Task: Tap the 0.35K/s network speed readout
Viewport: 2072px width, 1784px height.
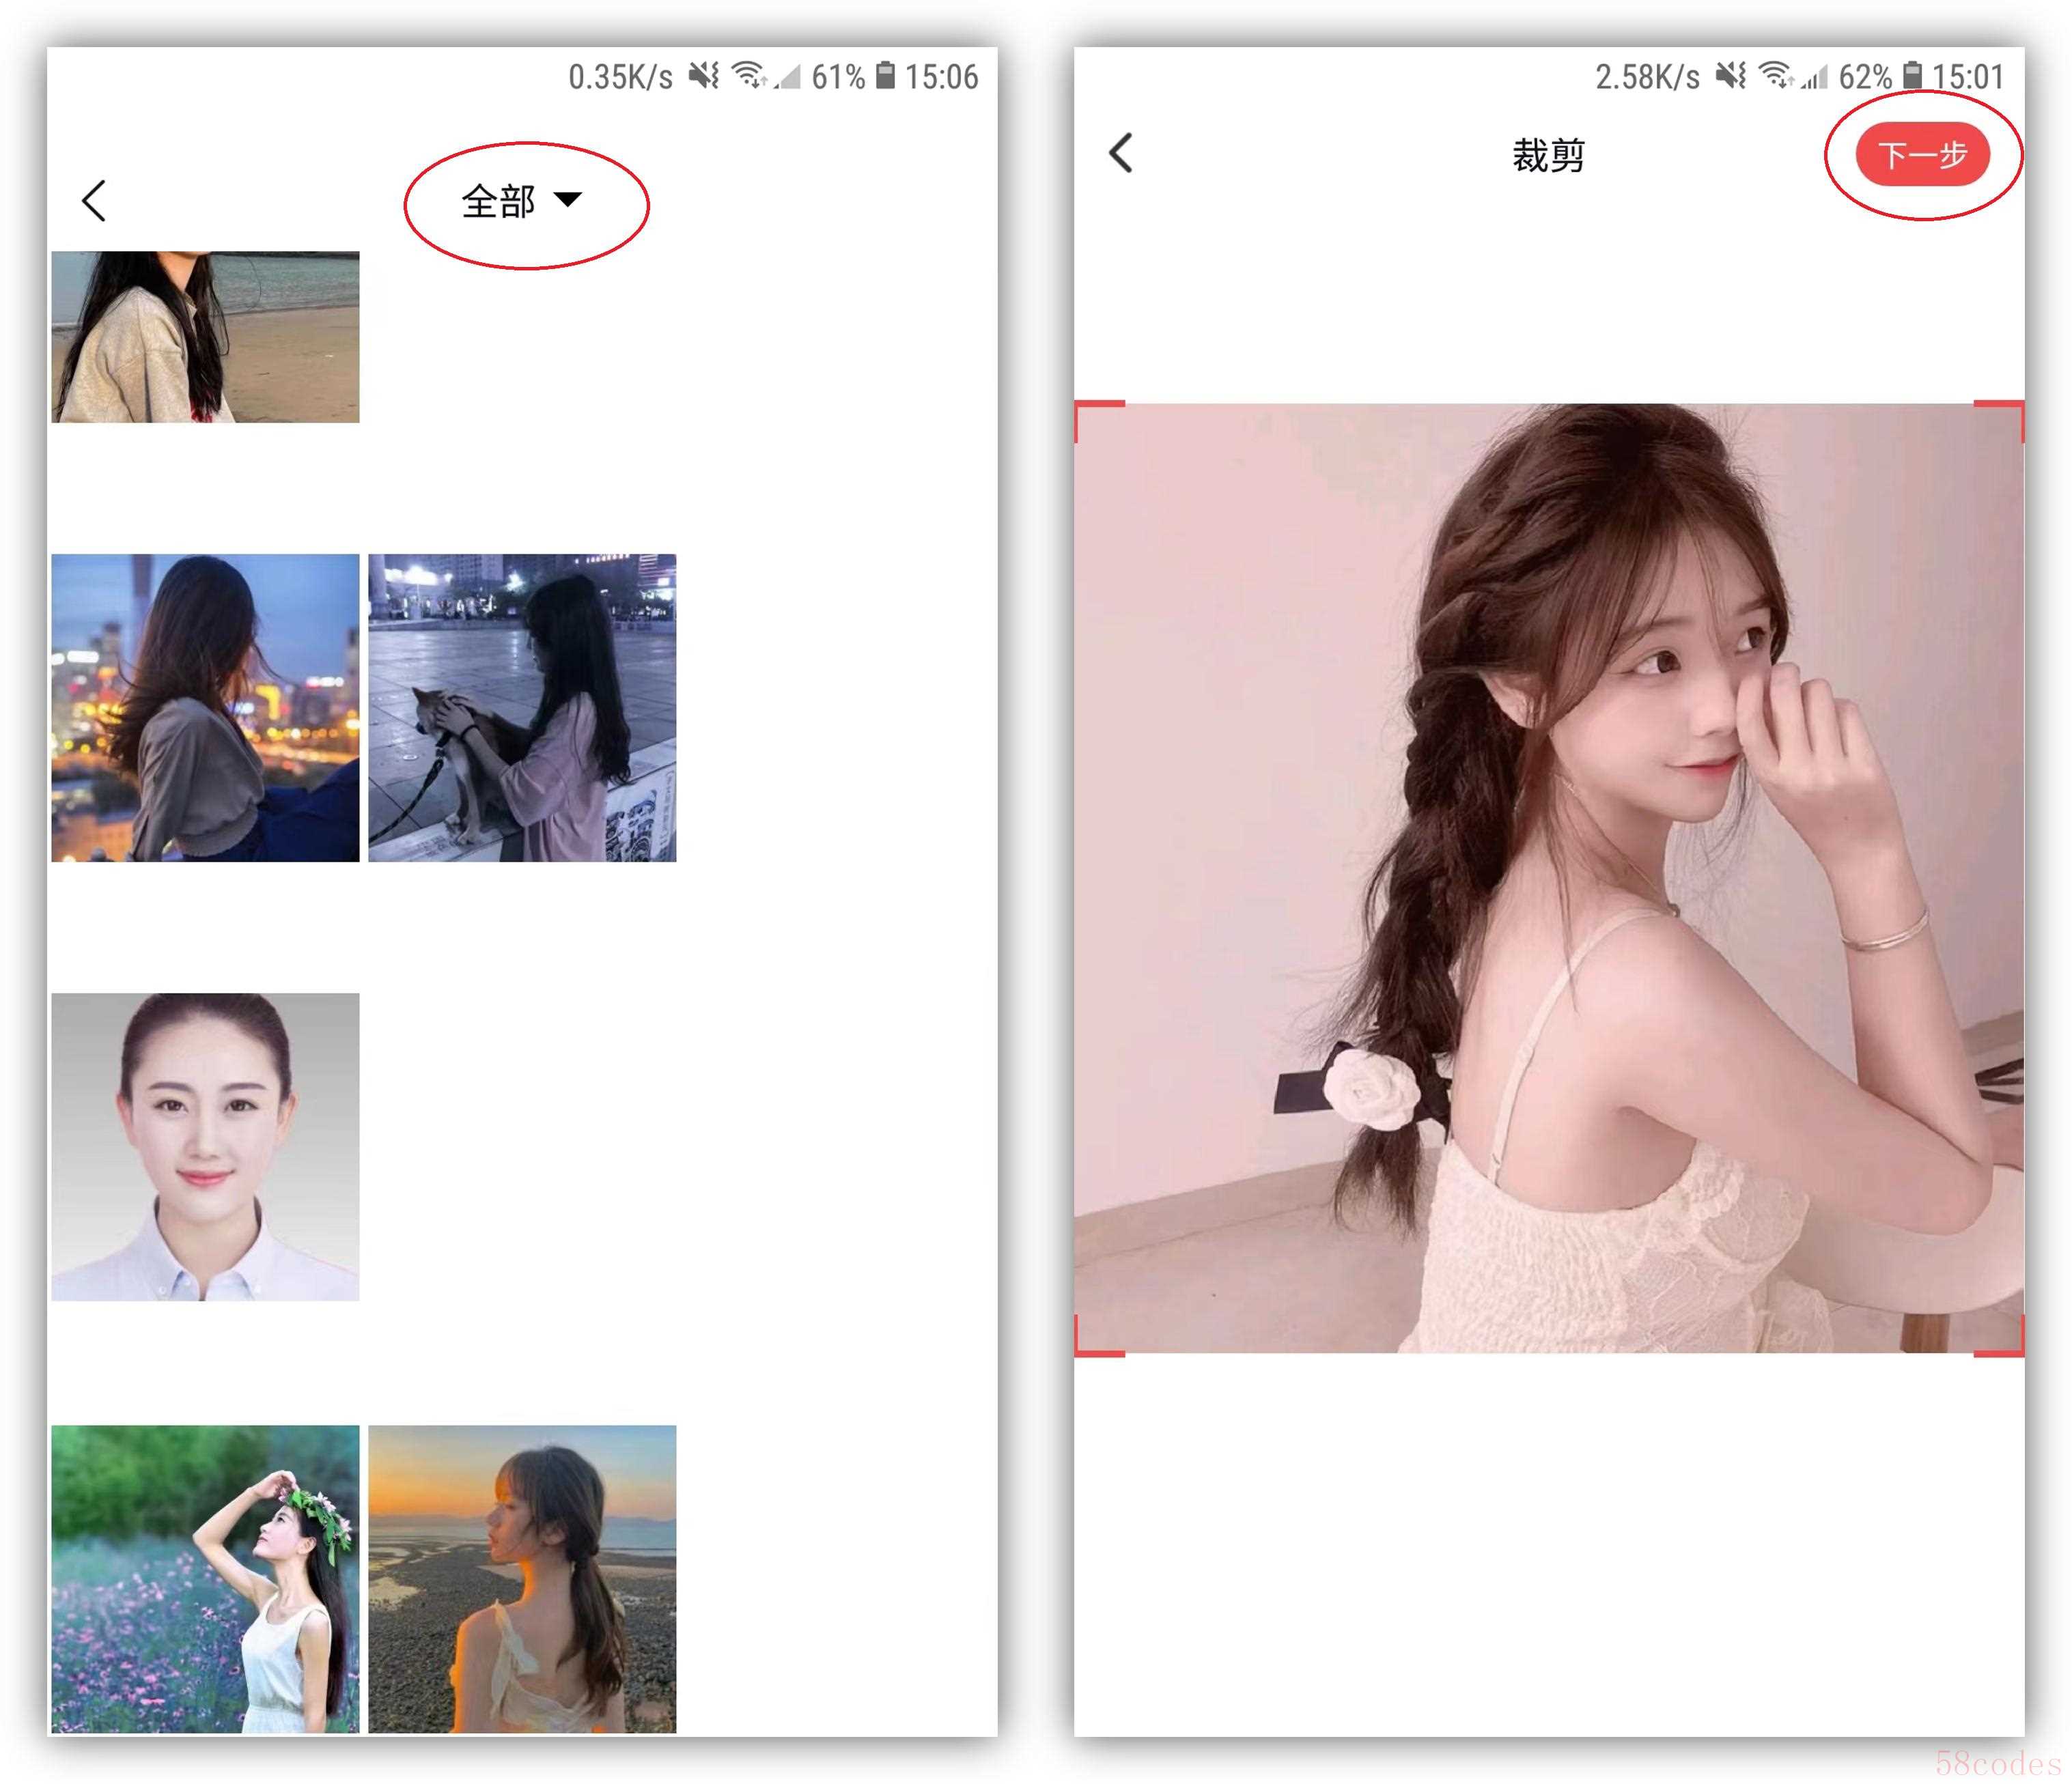Action: (x=620, y=76)
